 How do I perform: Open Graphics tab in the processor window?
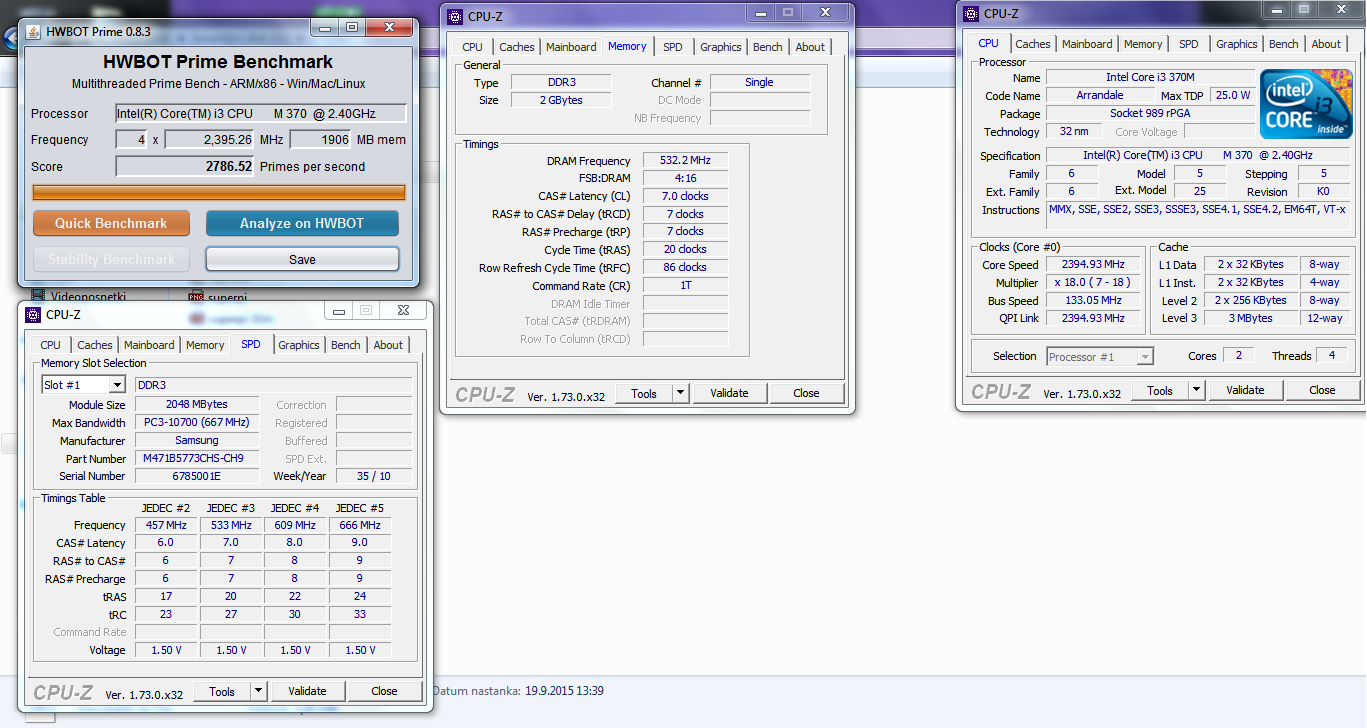click(1237, 44)
